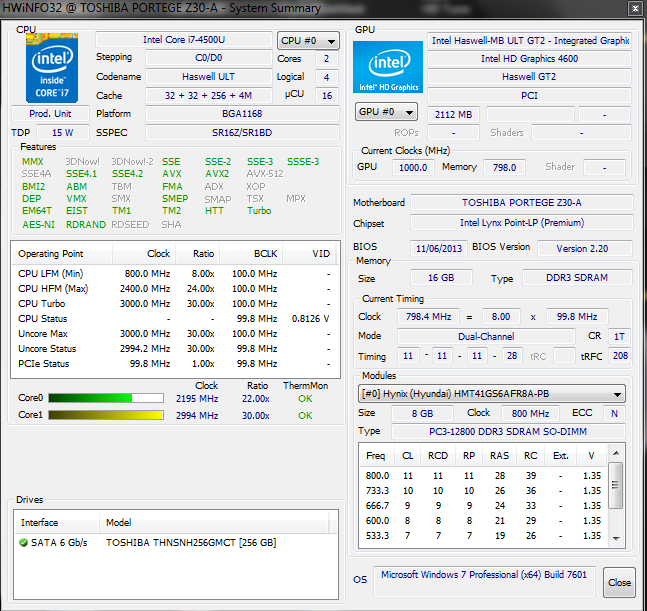Click the Windows 7 Professional OS field
Viewport: 647px width, 611px height.
coord(484,582)
